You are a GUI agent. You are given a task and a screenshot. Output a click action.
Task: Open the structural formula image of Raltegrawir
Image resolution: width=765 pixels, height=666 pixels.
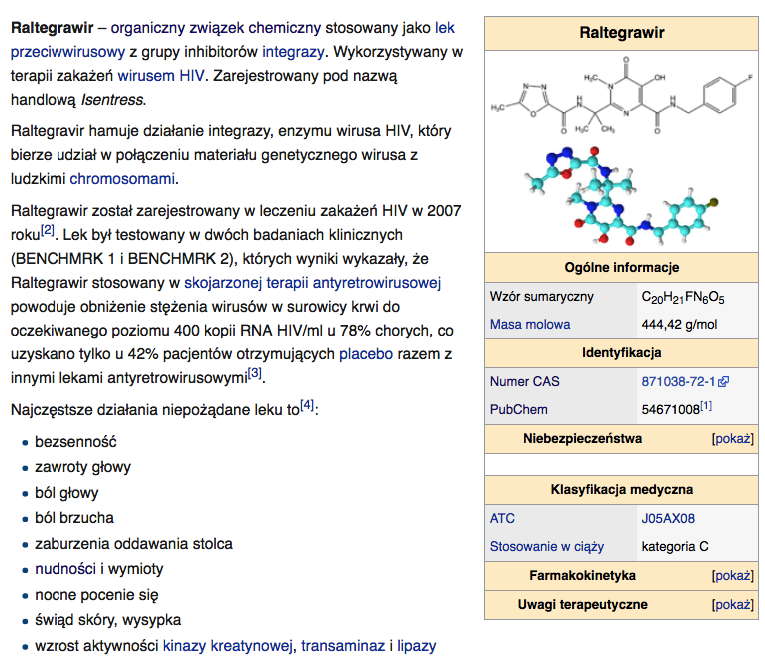[622, 96]
